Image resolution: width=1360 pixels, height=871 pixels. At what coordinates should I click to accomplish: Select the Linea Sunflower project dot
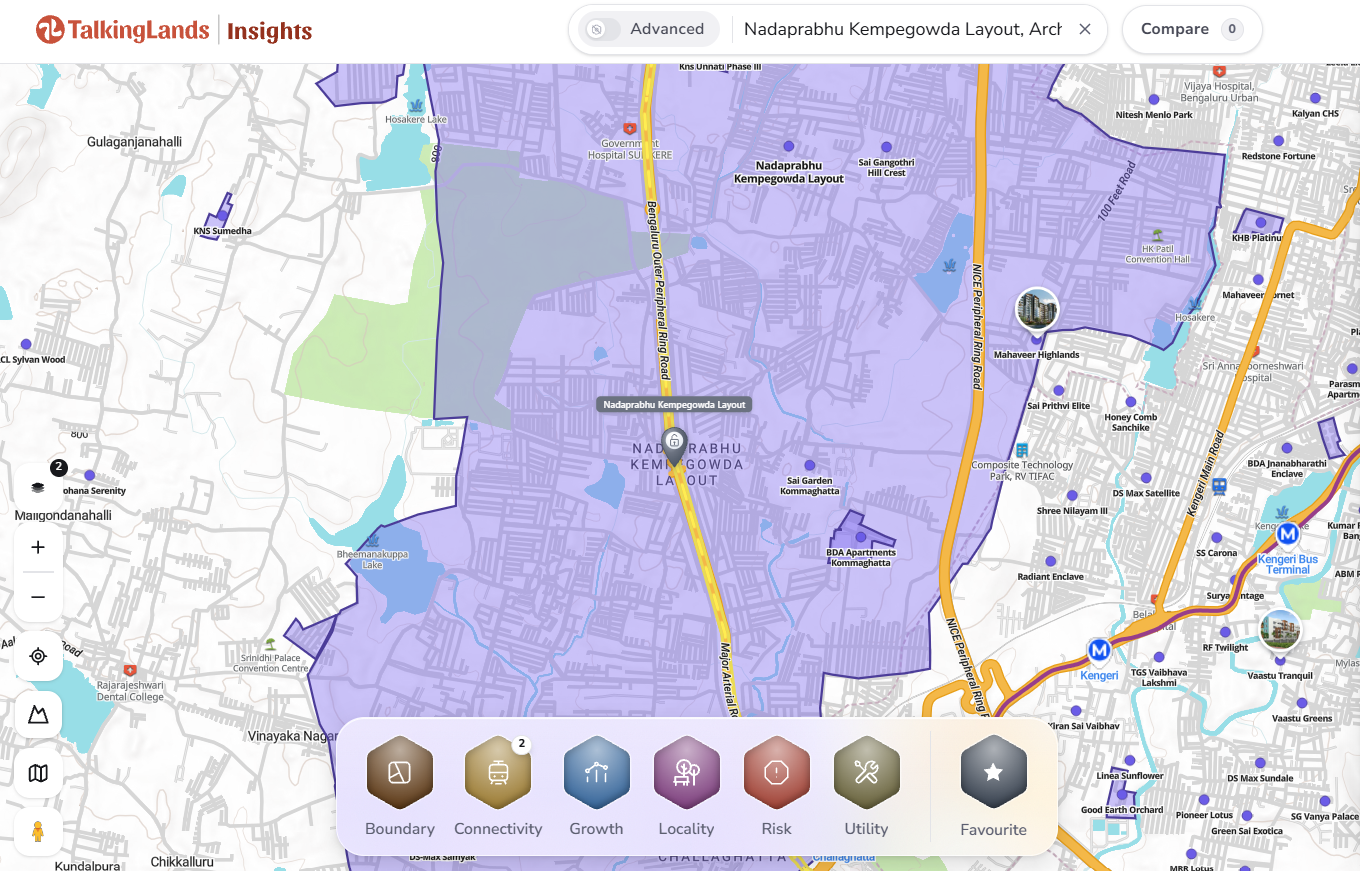coord(1129,760)
